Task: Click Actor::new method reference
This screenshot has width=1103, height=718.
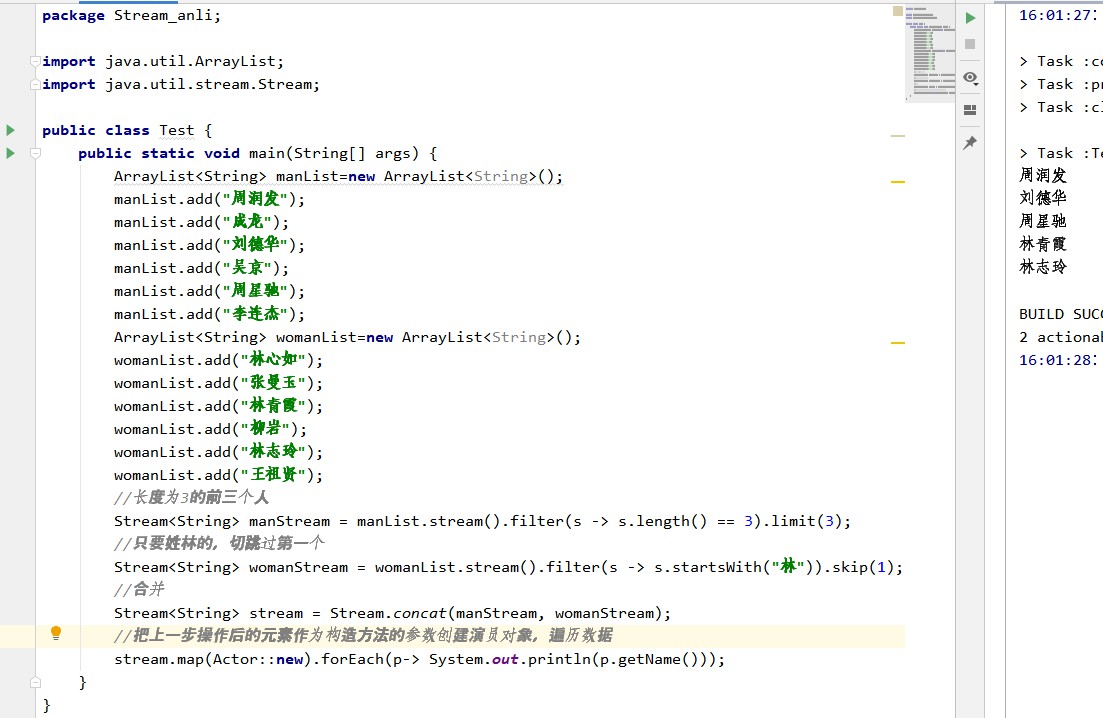Action: coord(258,659)
